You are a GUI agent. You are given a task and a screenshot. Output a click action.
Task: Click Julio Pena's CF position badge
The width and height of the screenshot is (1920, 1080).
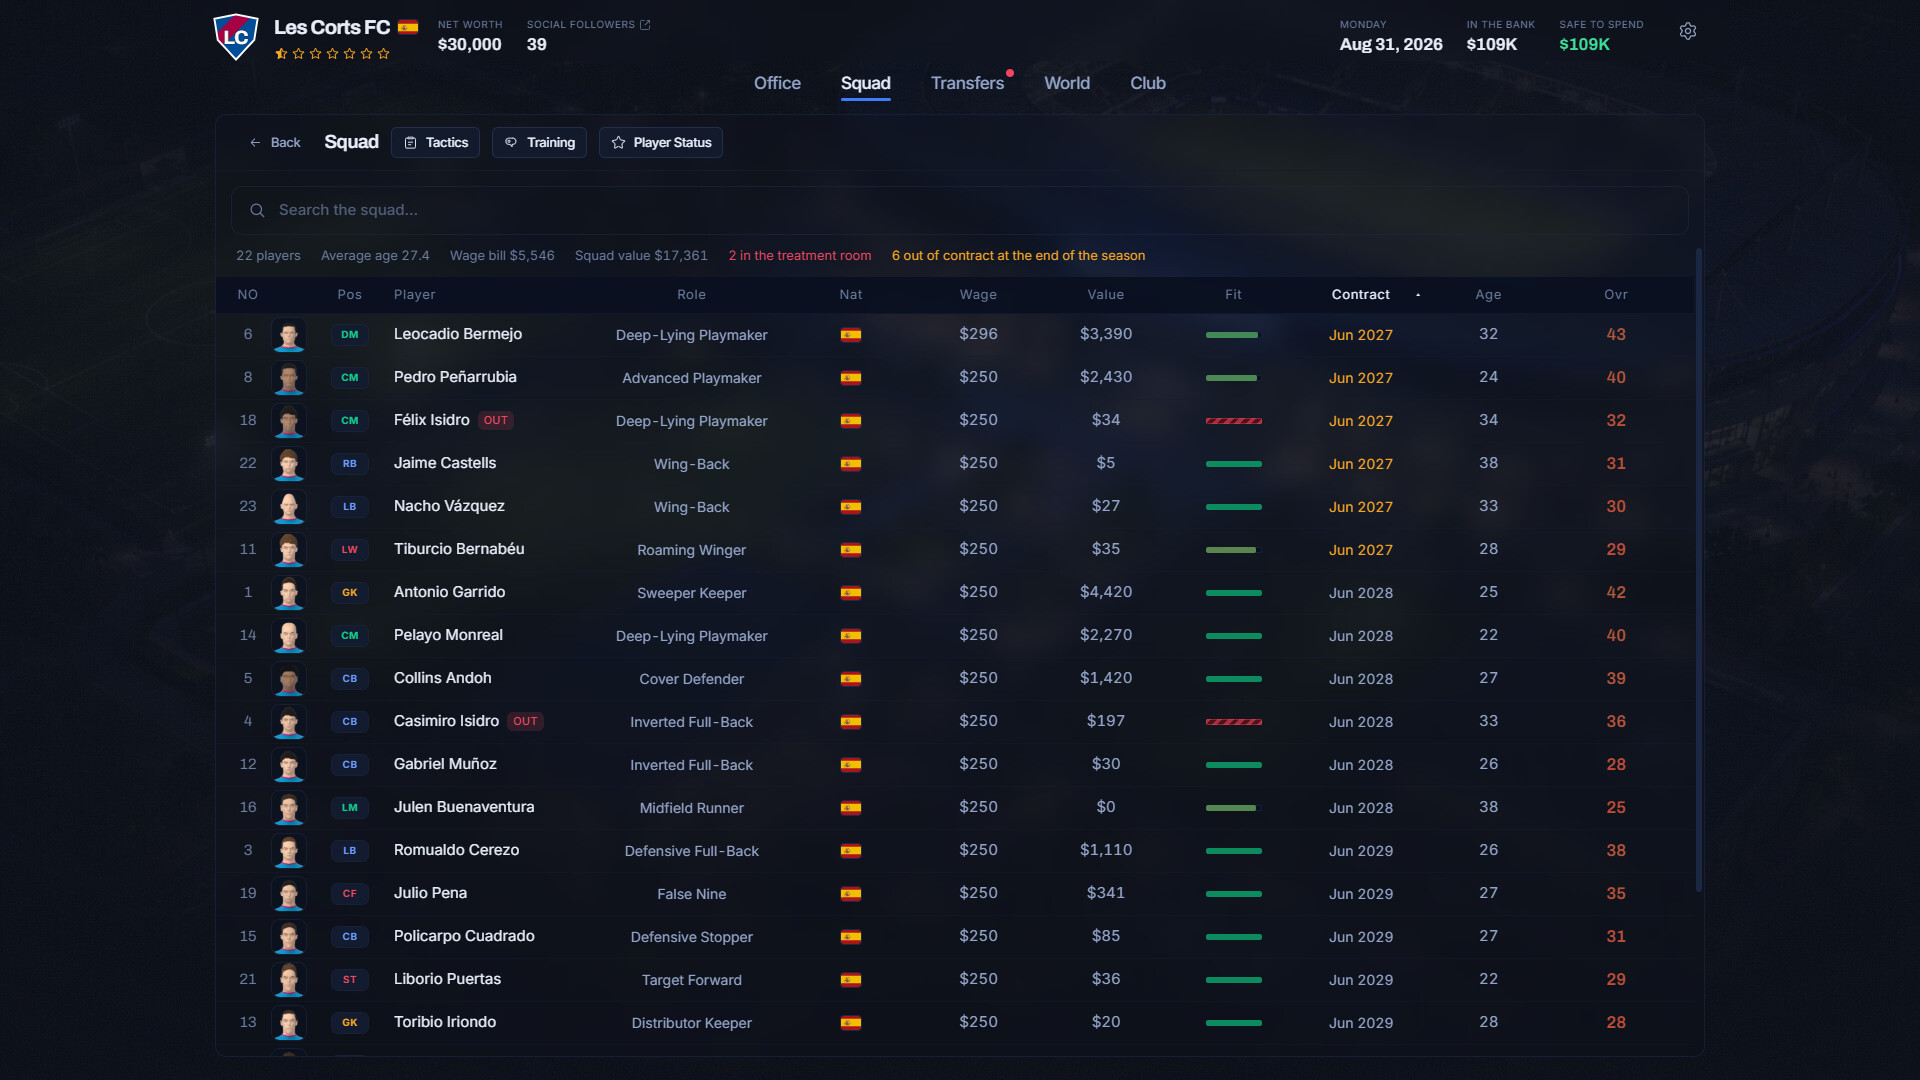coord(349,894)
